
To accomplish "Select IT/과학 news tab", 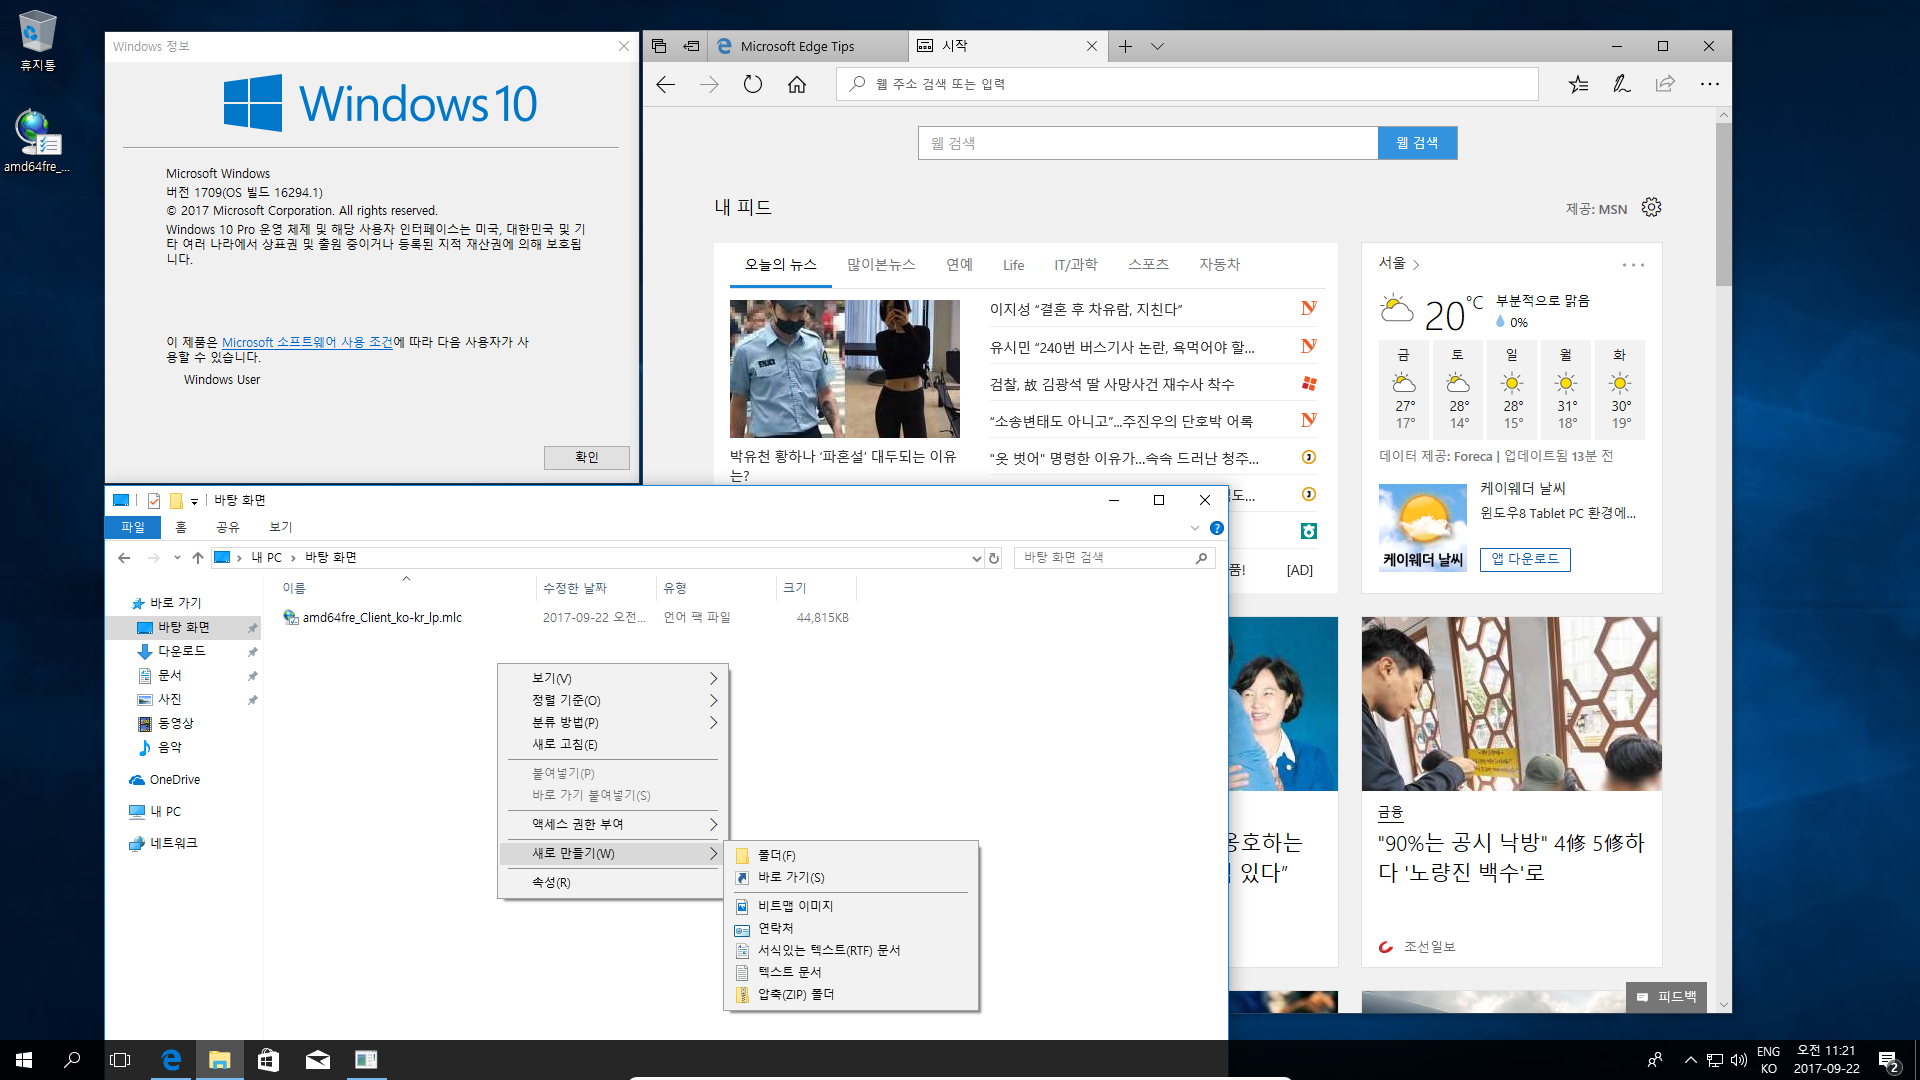I will coord(1075,264).
